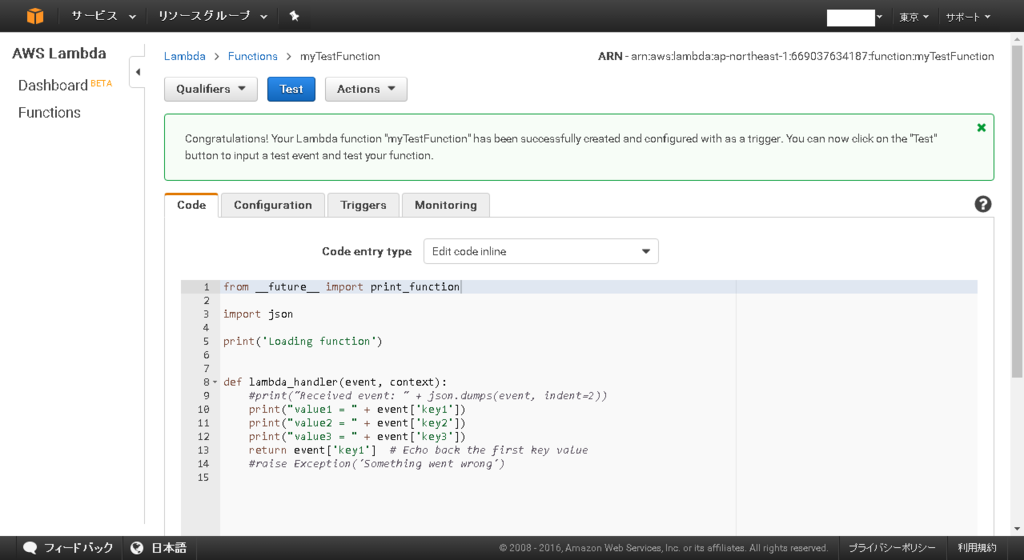This screenshot has height=560, width=1024.
Task: Open the サポート support menu
Action: pos(968,17)
